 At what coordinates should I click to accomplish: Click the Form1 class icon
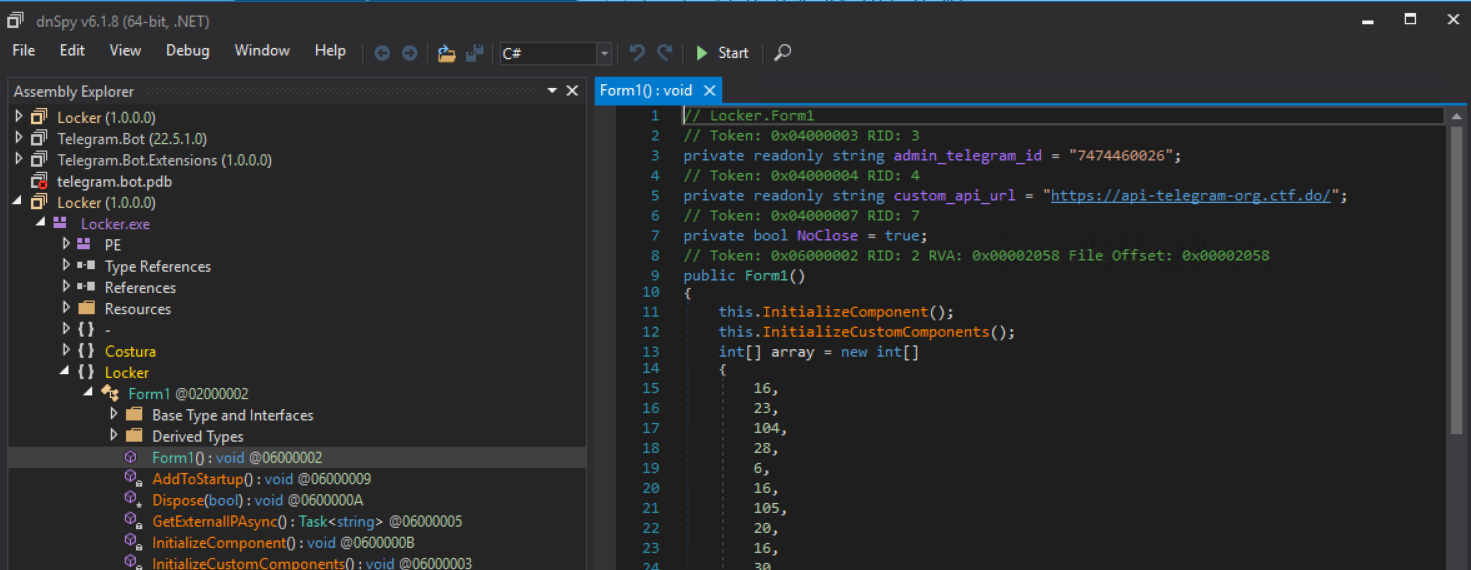tap(111, 393)
